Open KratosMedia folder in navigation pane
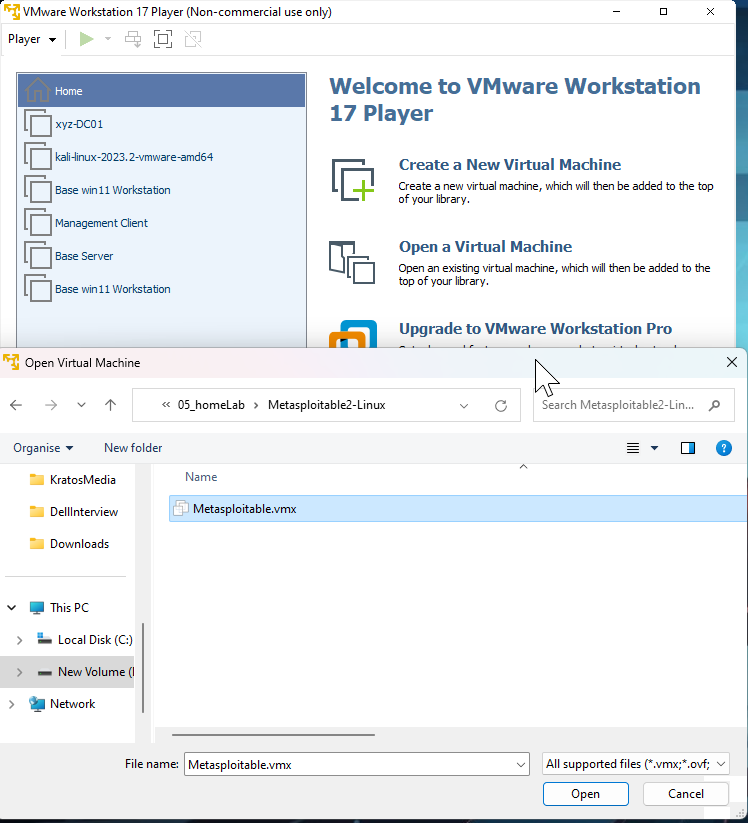748x823 pixels. [72, 480]
